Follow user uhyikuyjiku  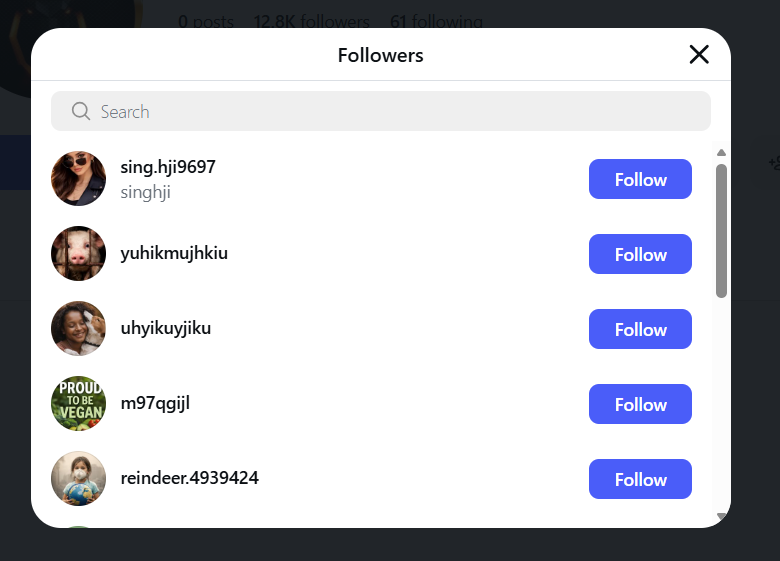point(640,329)
